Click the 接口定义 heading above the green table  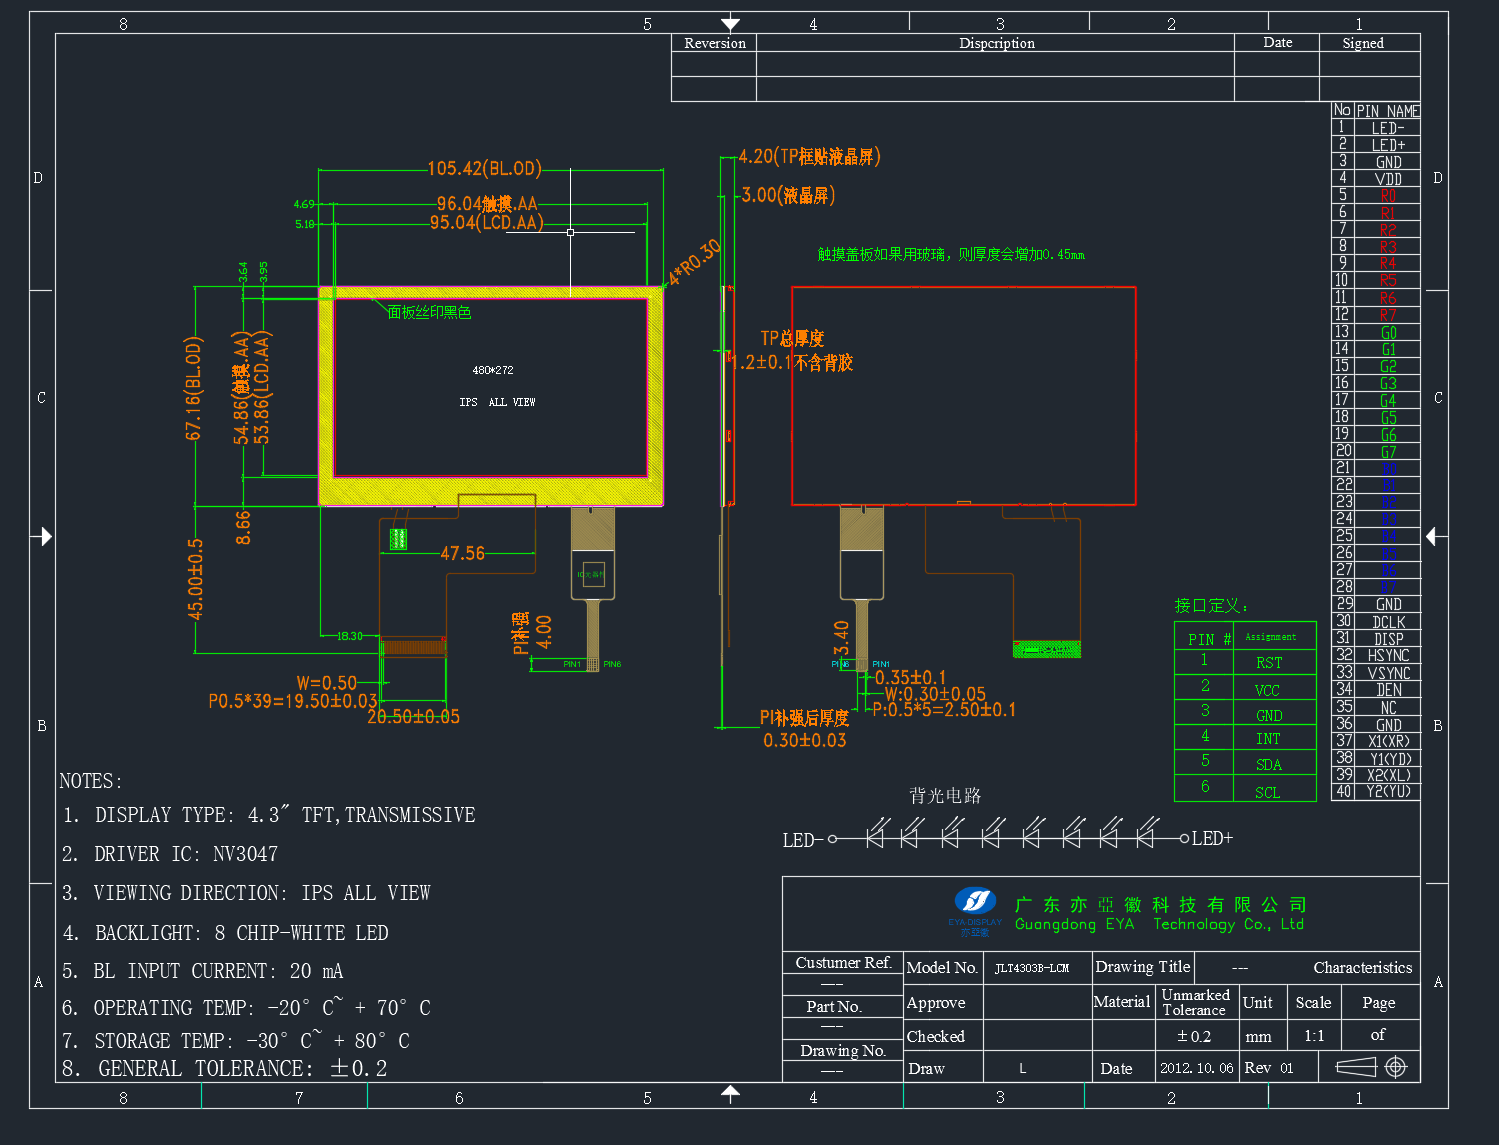click(1211, 605)
